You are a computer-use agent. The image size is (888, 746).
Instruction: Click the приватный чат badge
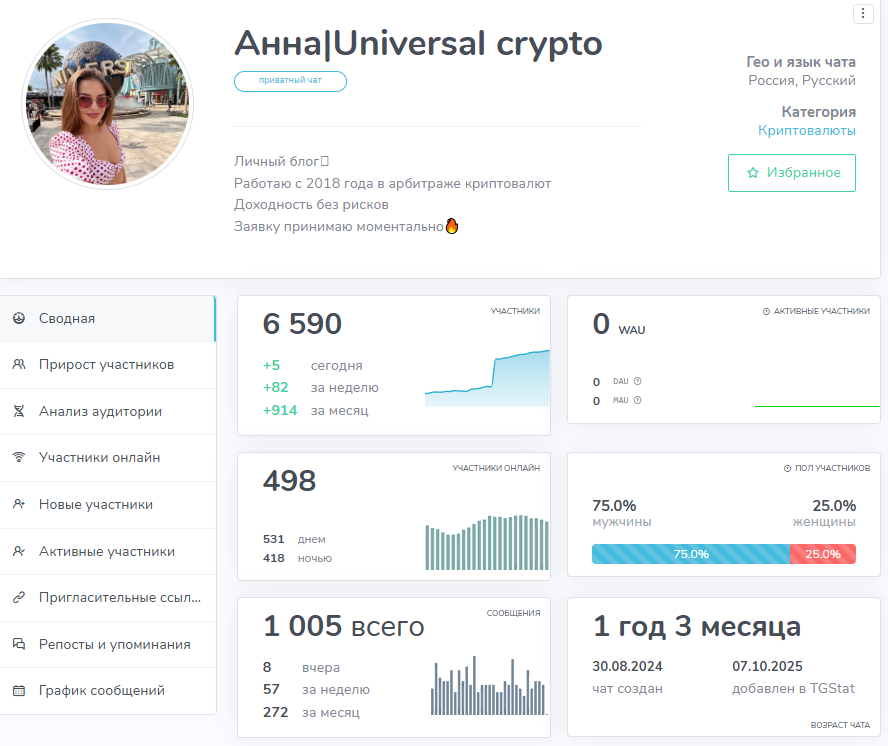pyautogui.click(x=291, y=81)
